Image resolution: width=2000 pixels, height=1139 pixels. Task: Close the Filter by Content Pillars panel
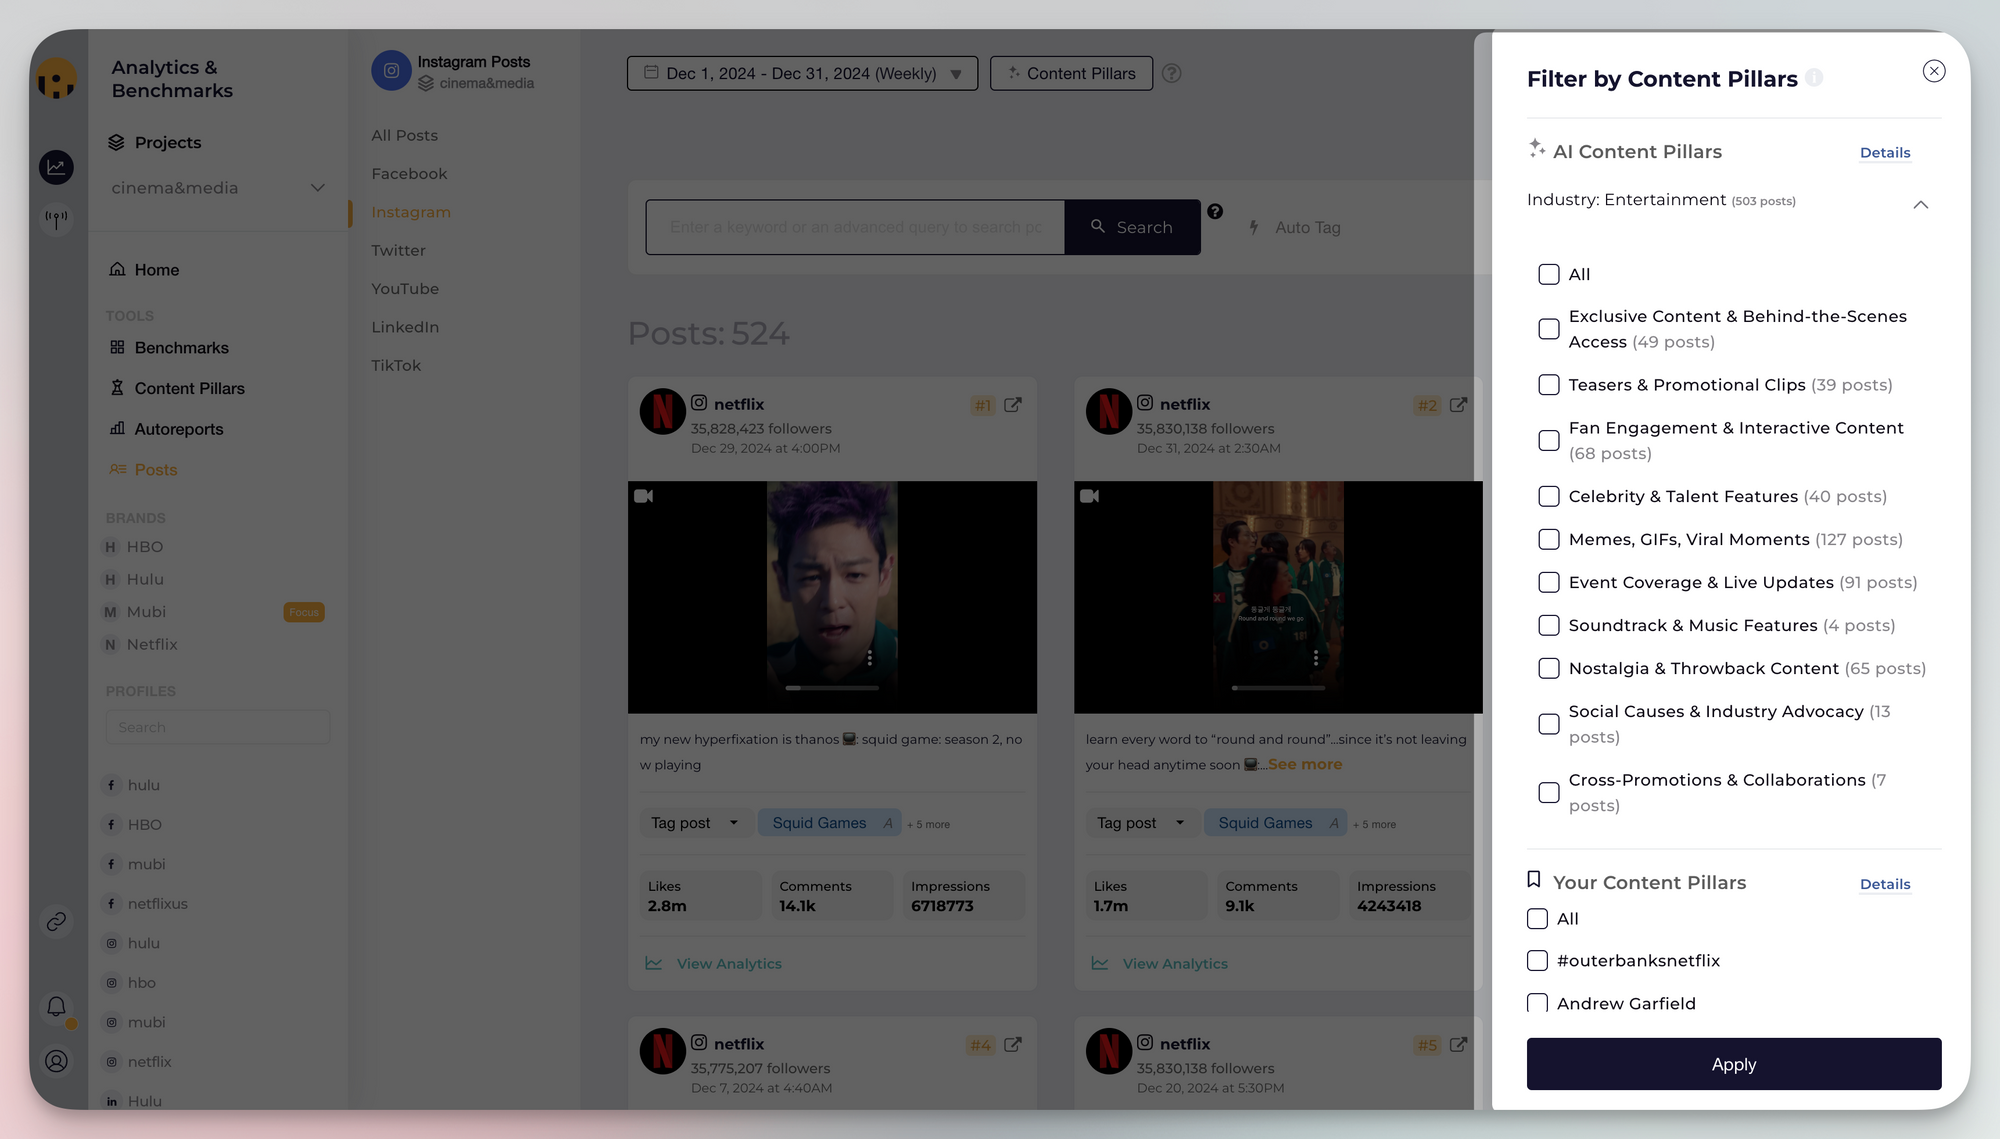coord(1933,71)
